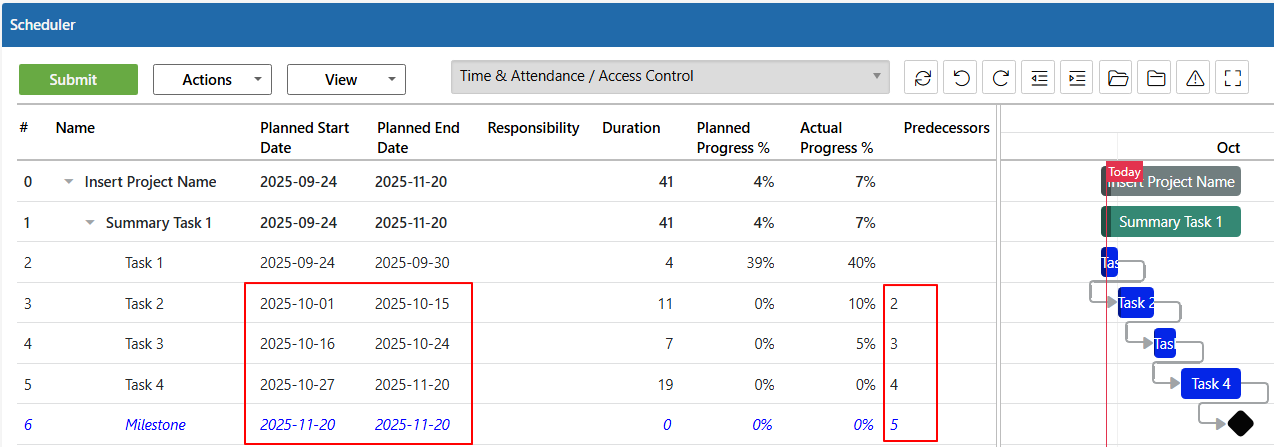Viewport: 1274px width, 447px height.
Task: Click the black milestone diamond marker
Action: (x=1240, y=423)
